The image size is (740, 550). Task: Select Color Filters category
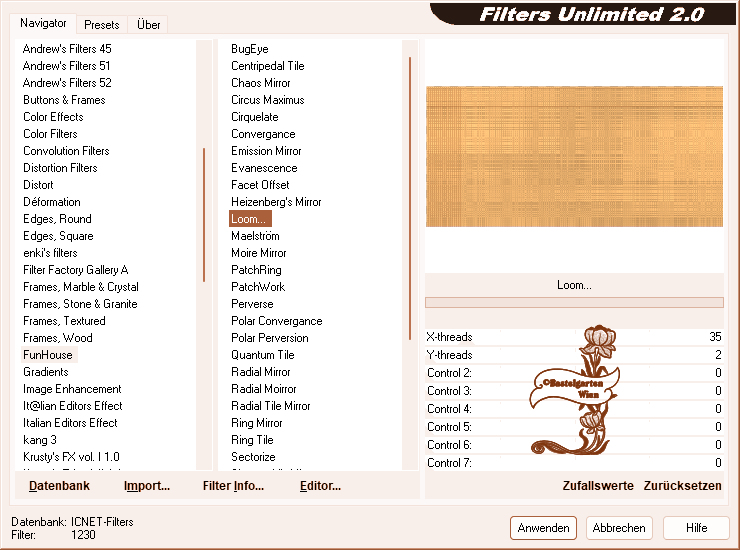point(50,134)
